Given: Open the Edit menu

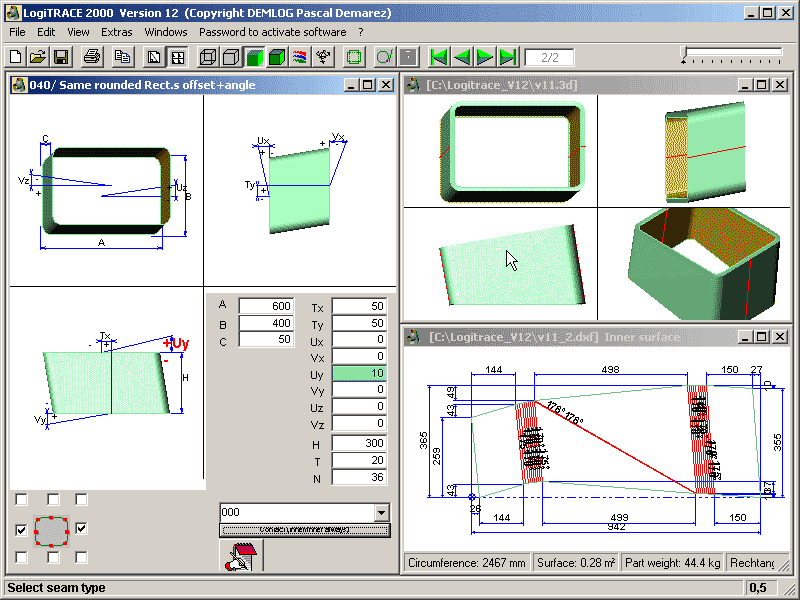Looking at the screenshot, I should (x=46, y=32).
